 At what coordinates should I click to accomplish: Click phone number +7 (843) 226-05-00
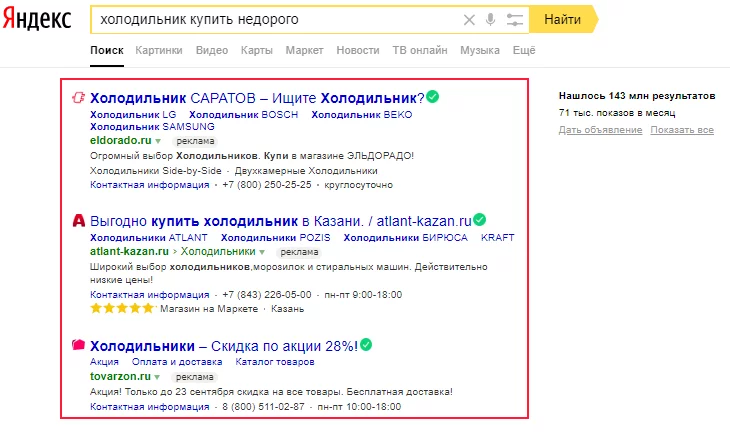point(267,295)
